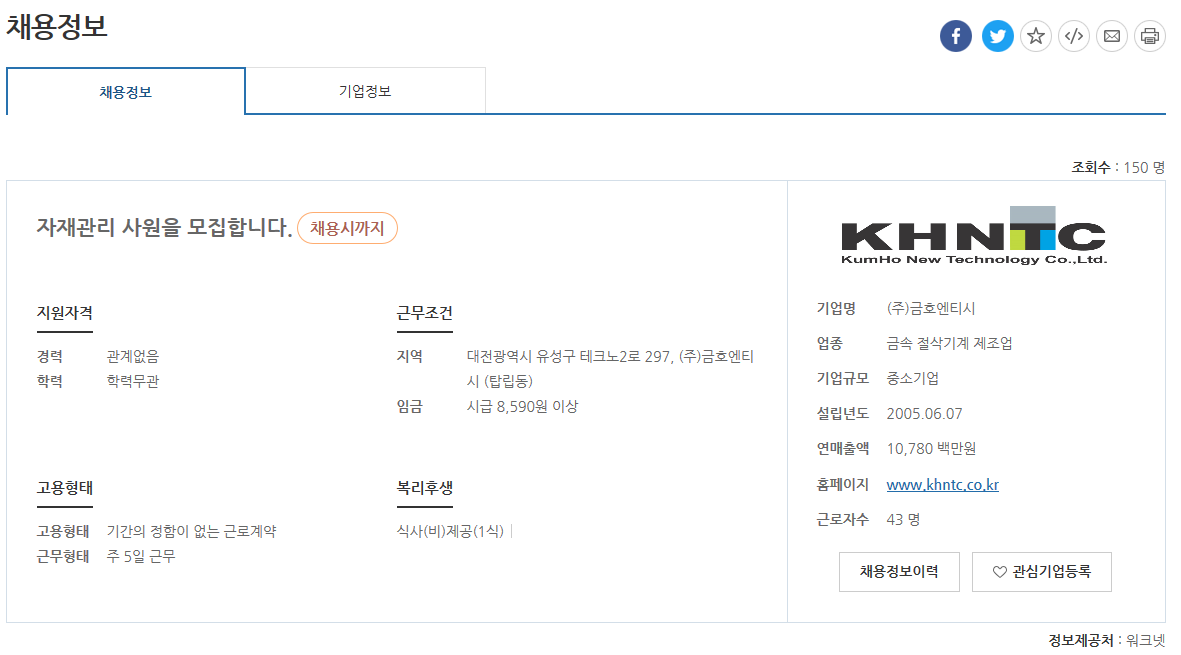Share the posting on Facebook
The image size is (1181, 655).
955,36
